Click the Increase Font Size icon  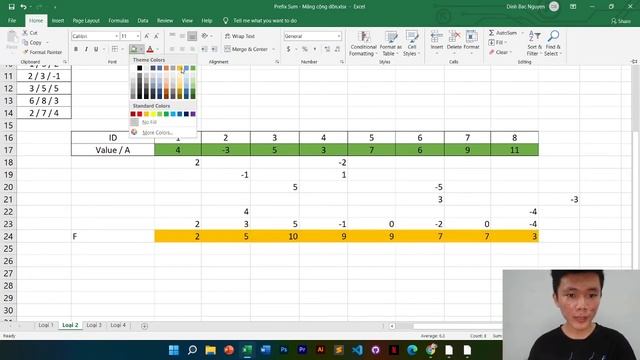pyautogui.click(x=147, y=36)
